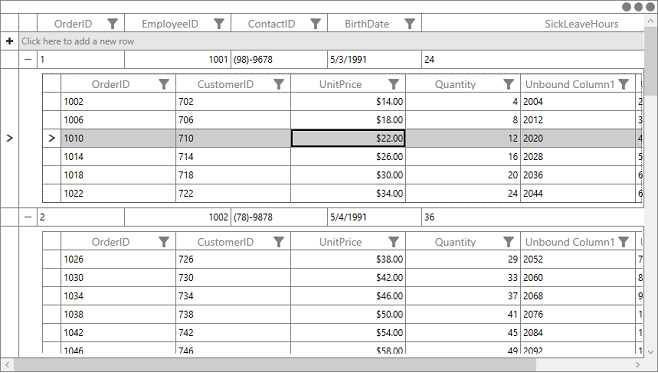658x373 pixels.
Task: Click horizontal scrollbar right arrow
Action: click(x=638, y=365)
